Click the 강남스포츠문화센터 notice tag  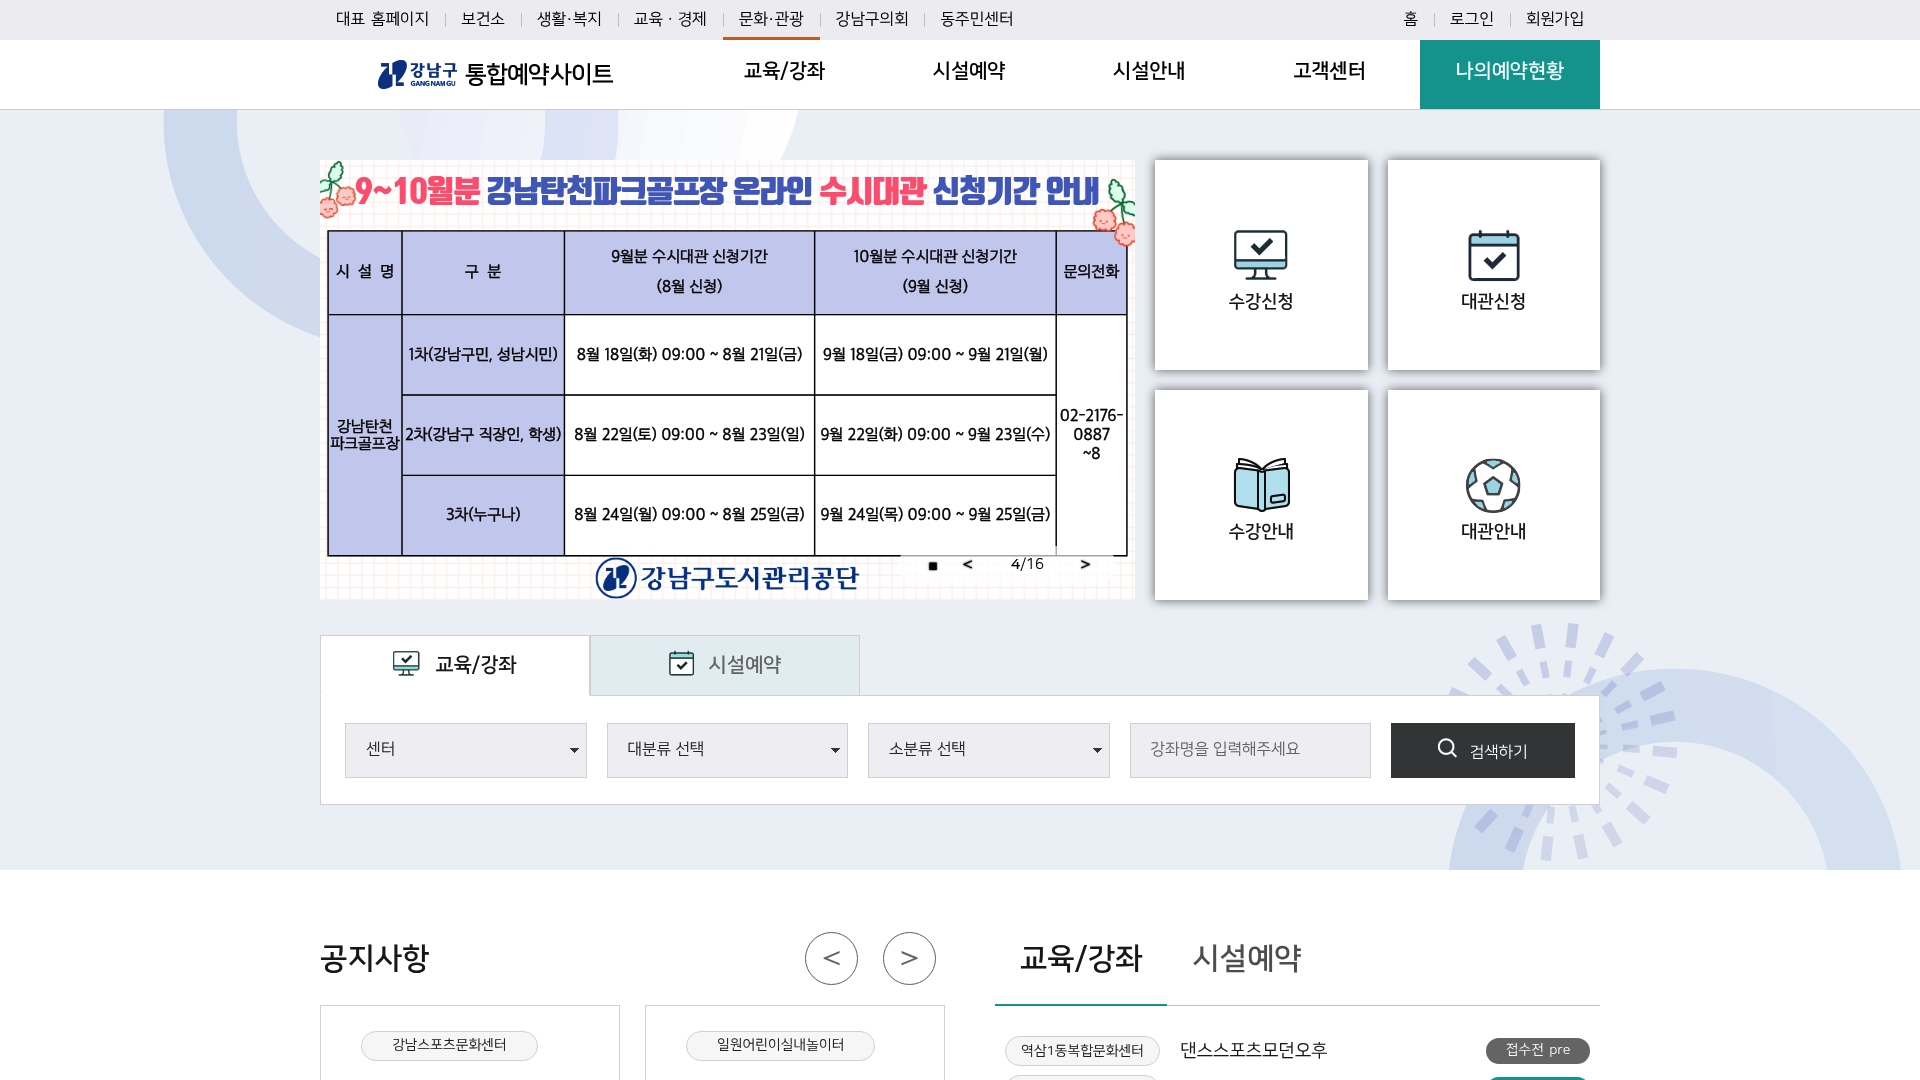click(x=449, y=1045)
